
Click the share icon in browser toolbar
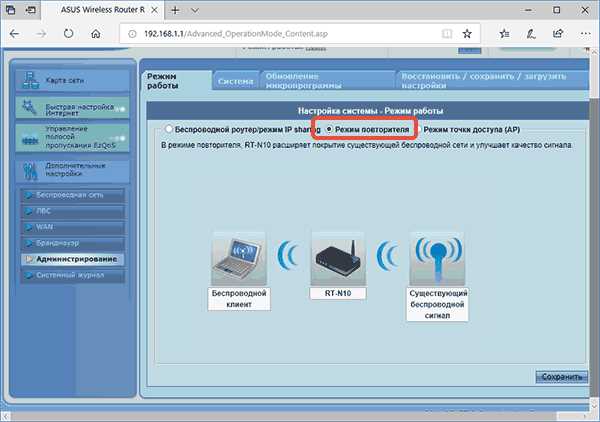pyautogui.click(x=558, y=34)
